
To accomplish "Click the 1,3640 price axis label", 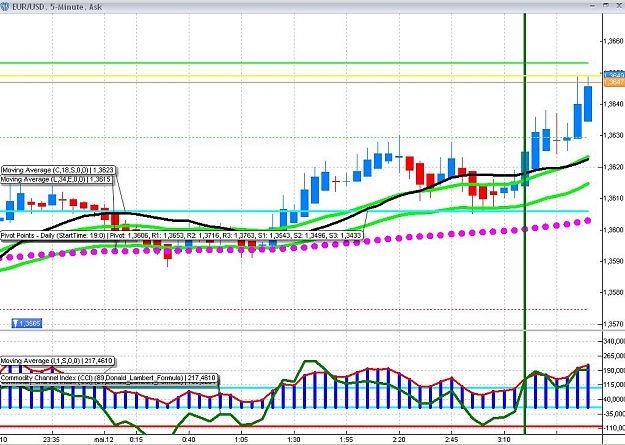I will point(613,104).
